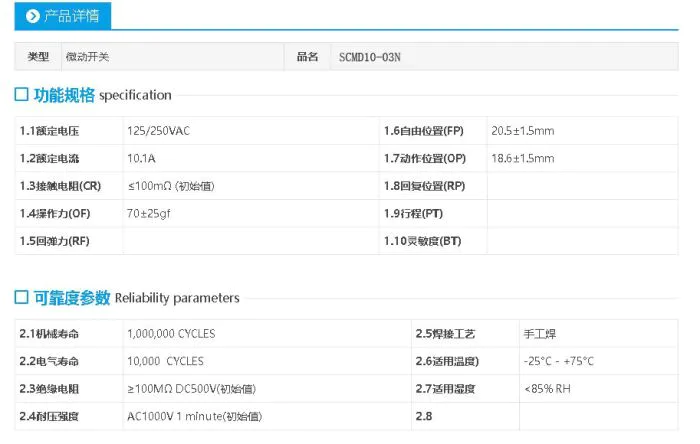Screen dimensions: 700x444
Task: Select the -25°C - +75°C temperature value
Action: point(558,361)
